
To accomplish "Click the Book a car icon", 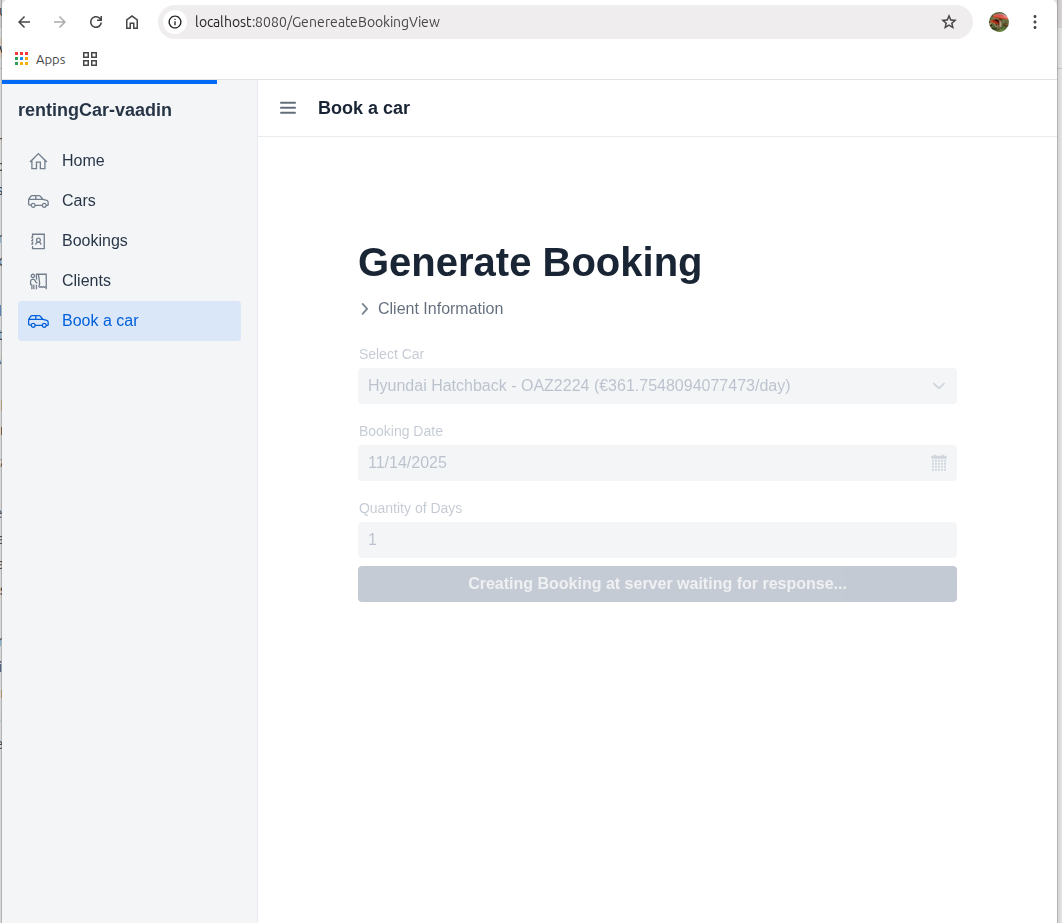I will click(x=38, y=321).
